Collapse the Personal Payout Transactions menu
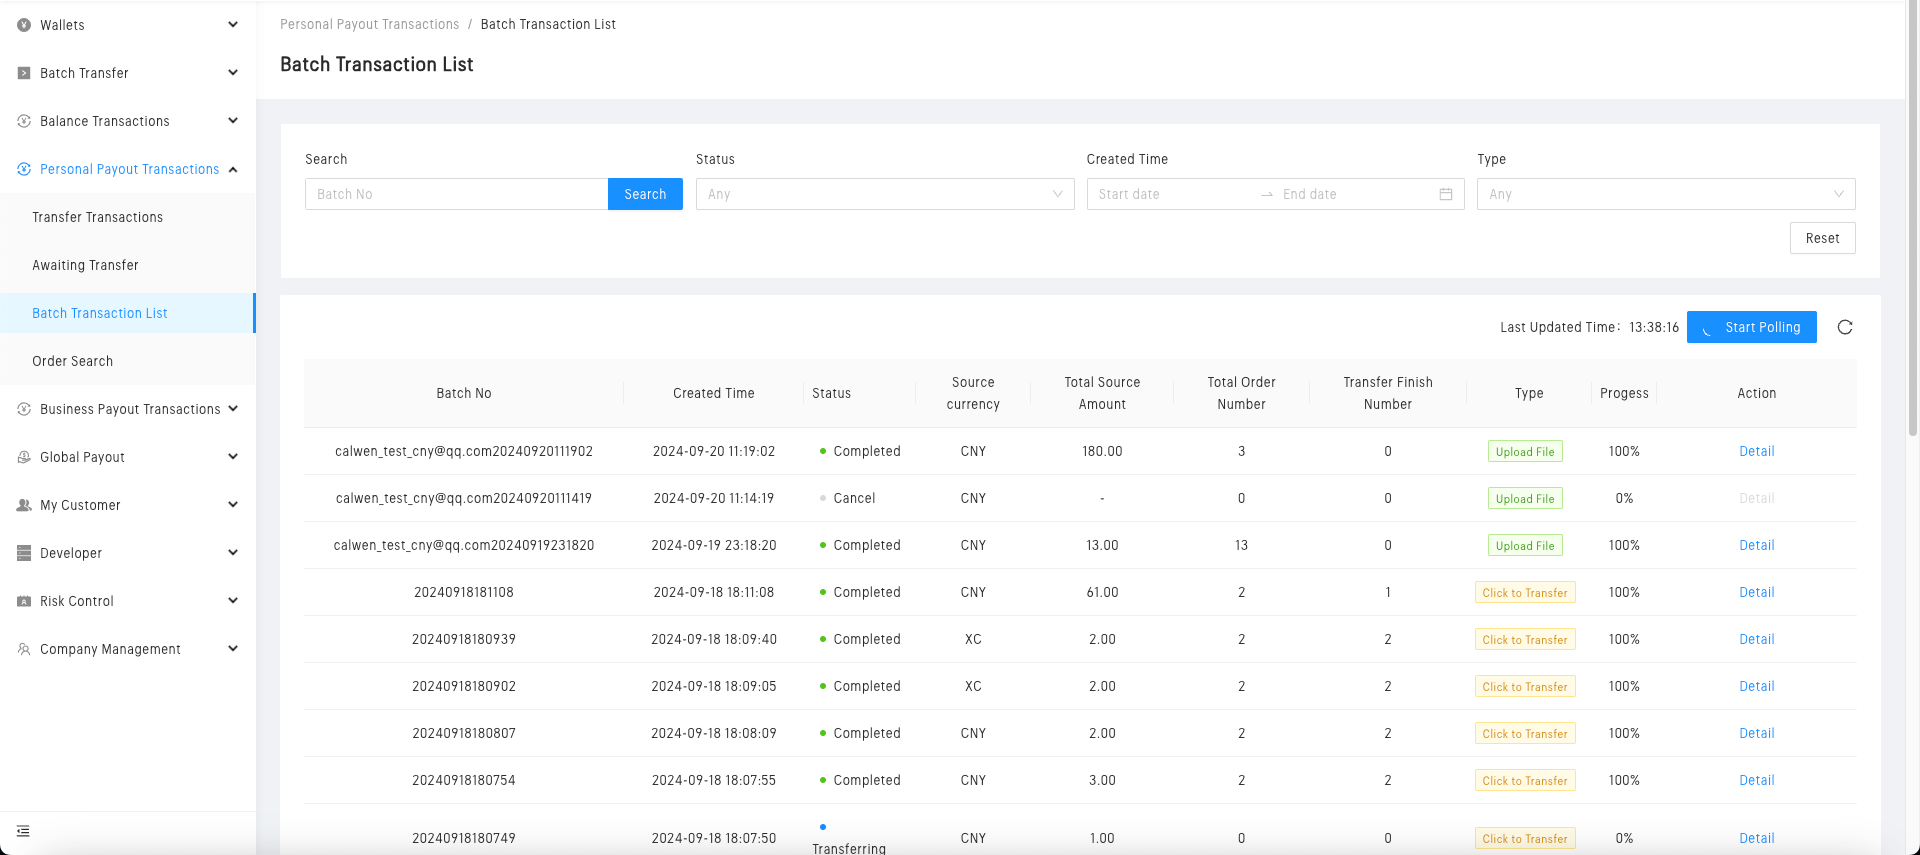The width and height of the screenshot is (1920, 855). point(128,169)
